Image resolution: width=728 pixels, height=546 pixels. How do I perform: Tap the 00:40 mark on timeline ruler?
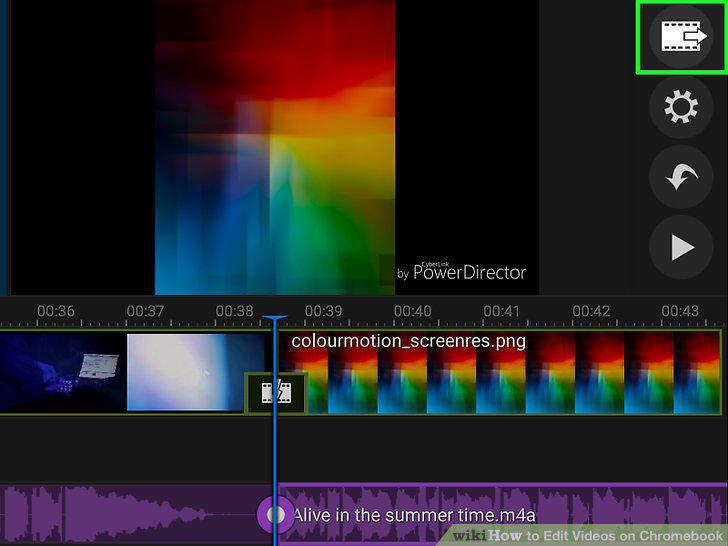tap(412, 311)
